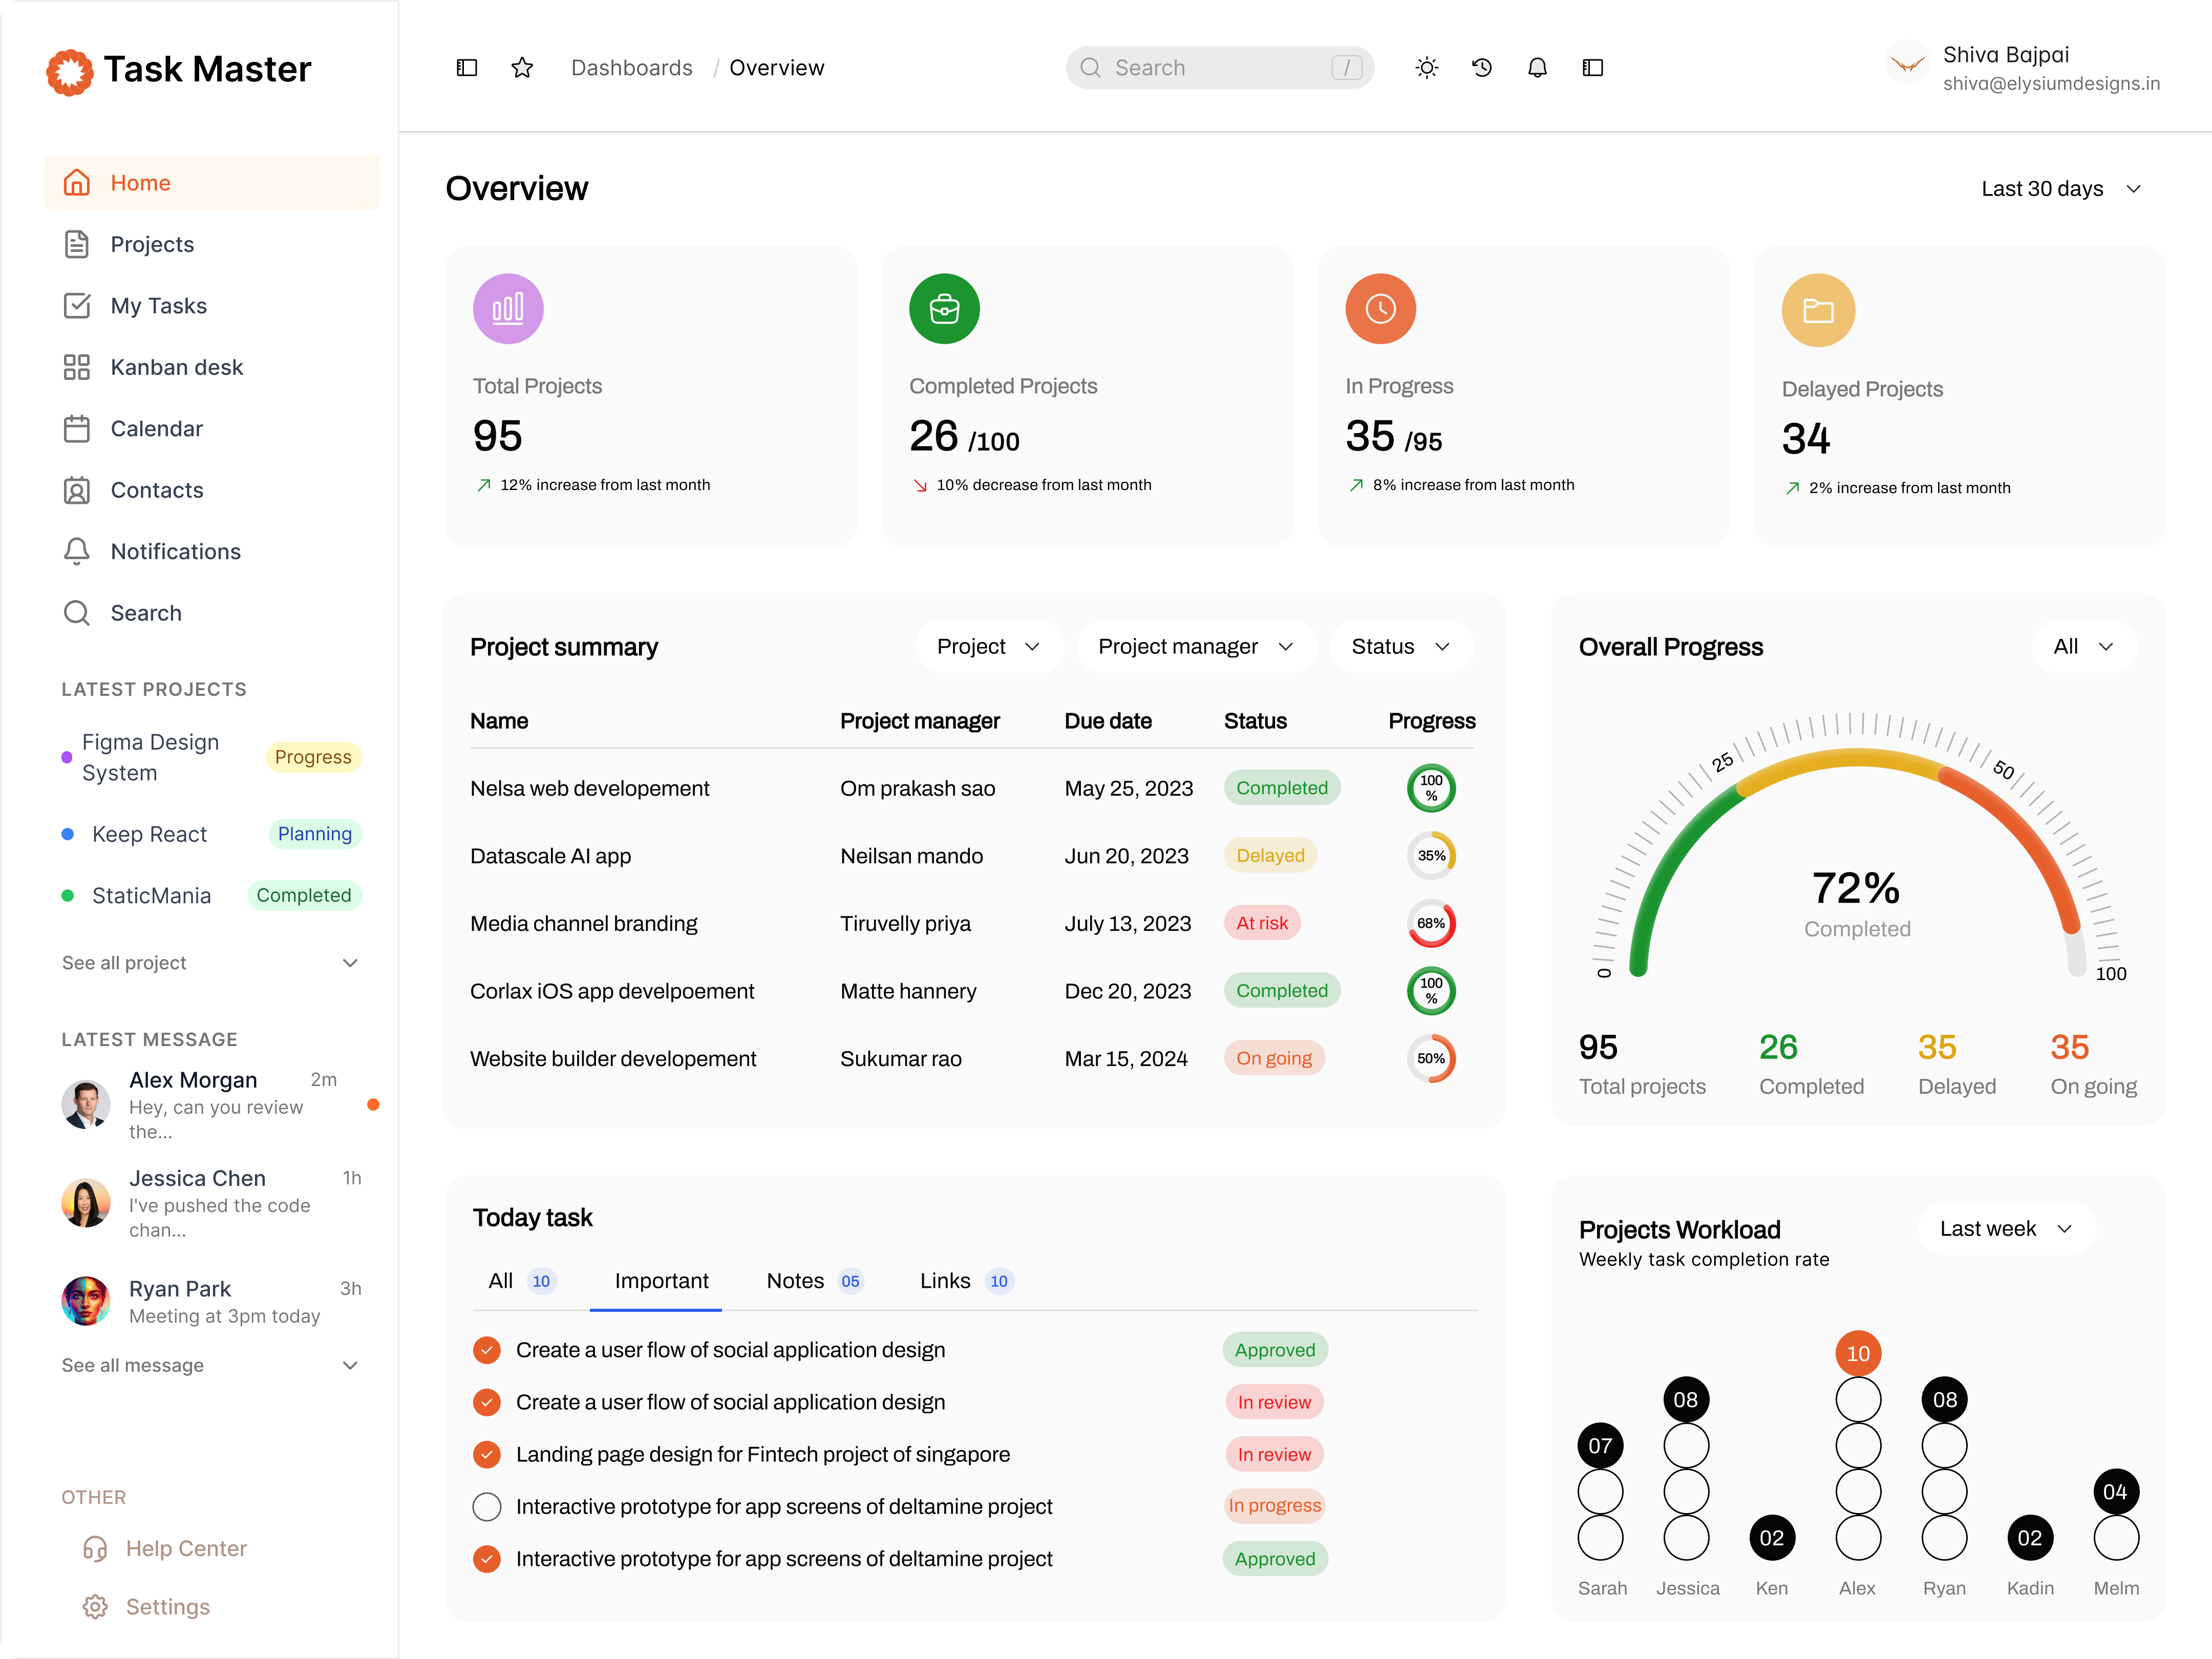Toggle the light theme sun icon
Screen dimensions: 2212x1659
pyautogui.click(x=1427, y=68)
